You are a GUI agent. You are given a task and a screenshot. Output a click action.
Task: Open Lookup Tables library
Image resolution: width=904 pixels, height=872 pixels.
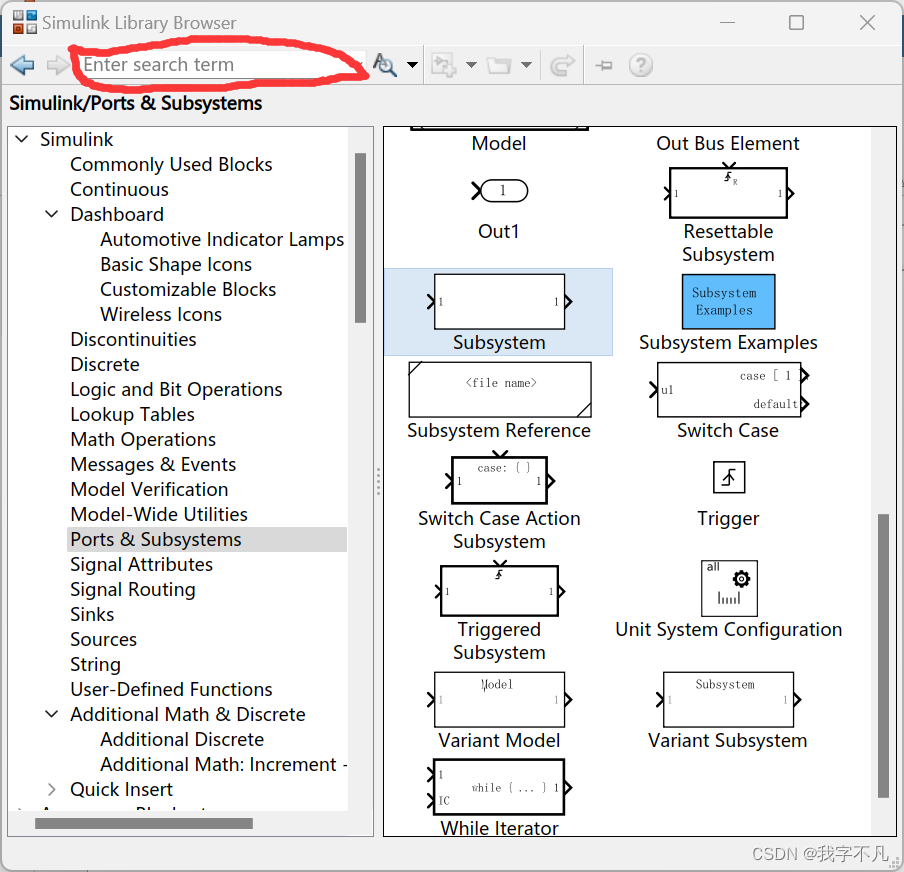click(x=132, y=414)
